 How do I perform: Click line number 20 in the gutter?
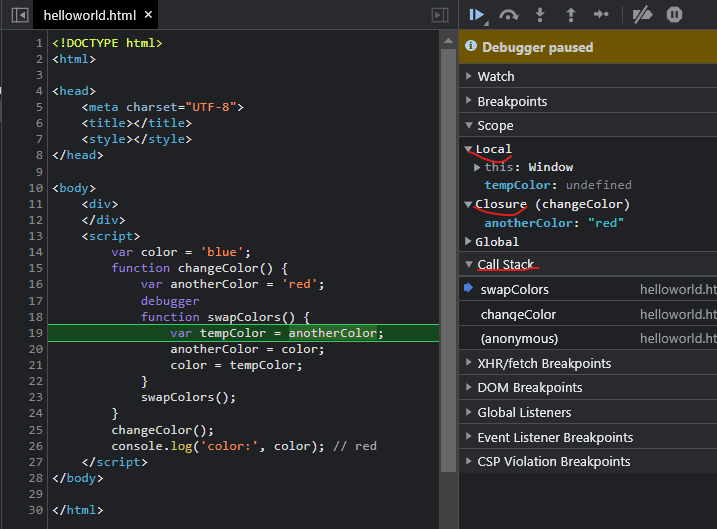36,349
